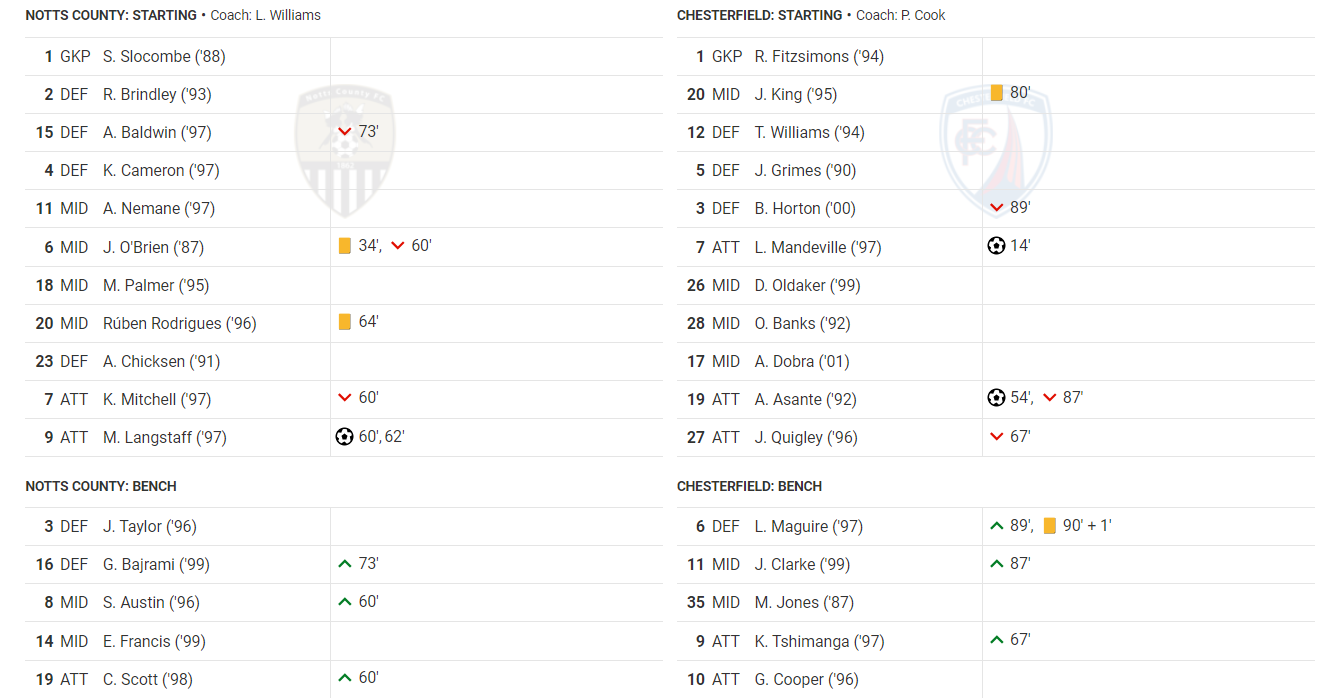Click J. Quigley's 67' substituted-off arrow
This screenshot has height=698, width=1332.
click(996, 436)
